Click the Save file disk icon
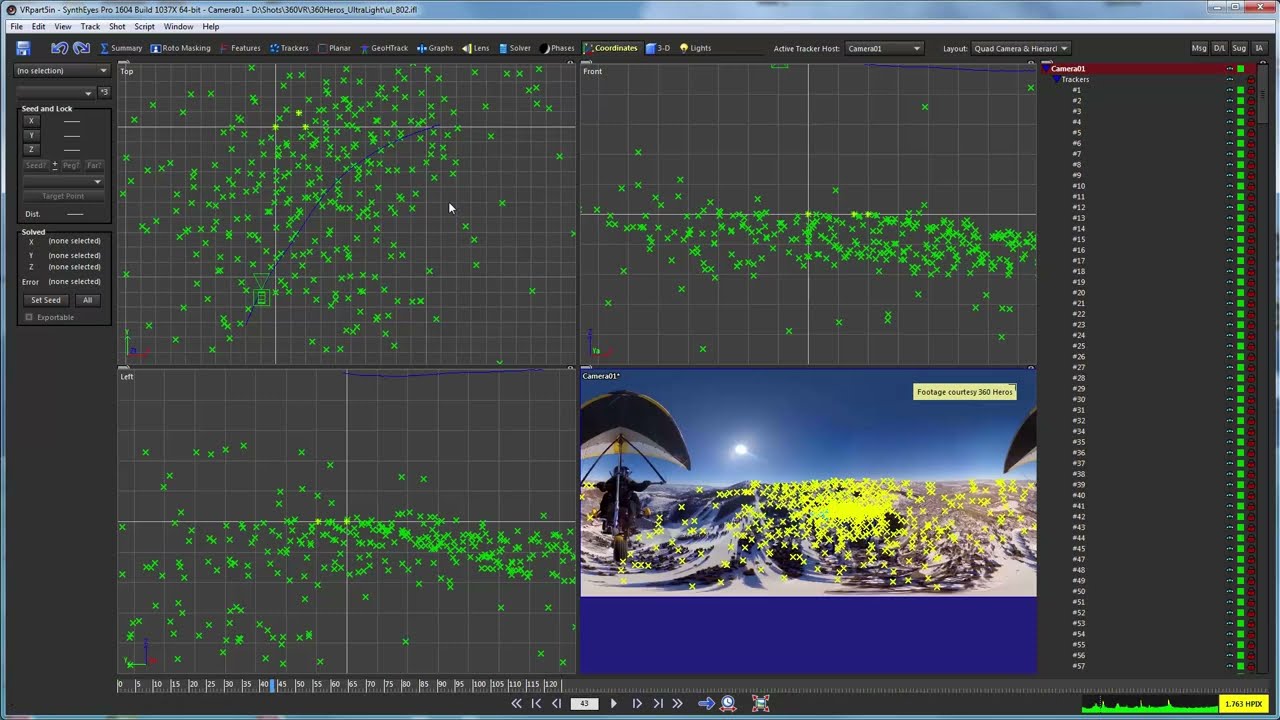 (23, 48)
